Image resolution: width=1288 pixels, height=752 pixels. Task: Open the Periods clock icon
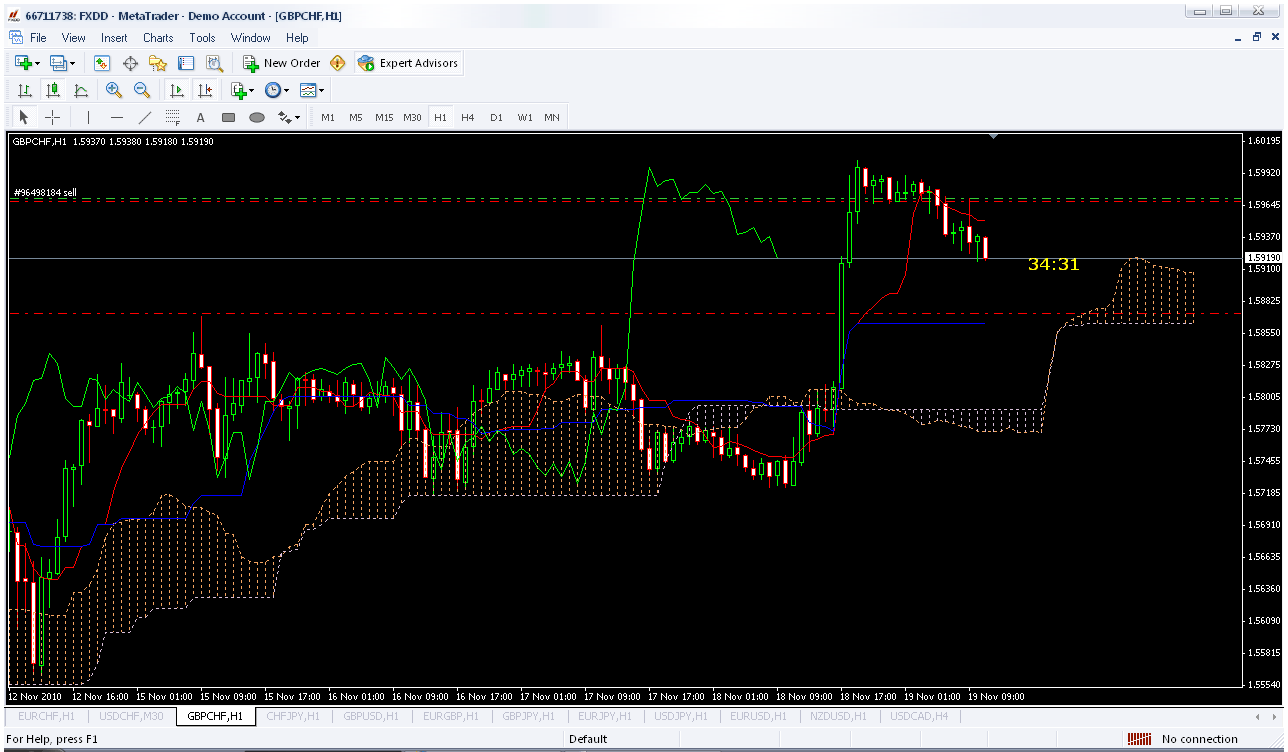[272, 90]
